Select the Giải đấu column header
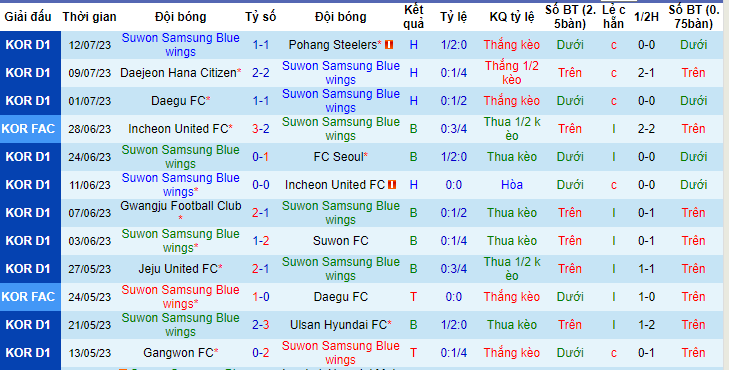729x370 pixels. [x=28, y=17]
